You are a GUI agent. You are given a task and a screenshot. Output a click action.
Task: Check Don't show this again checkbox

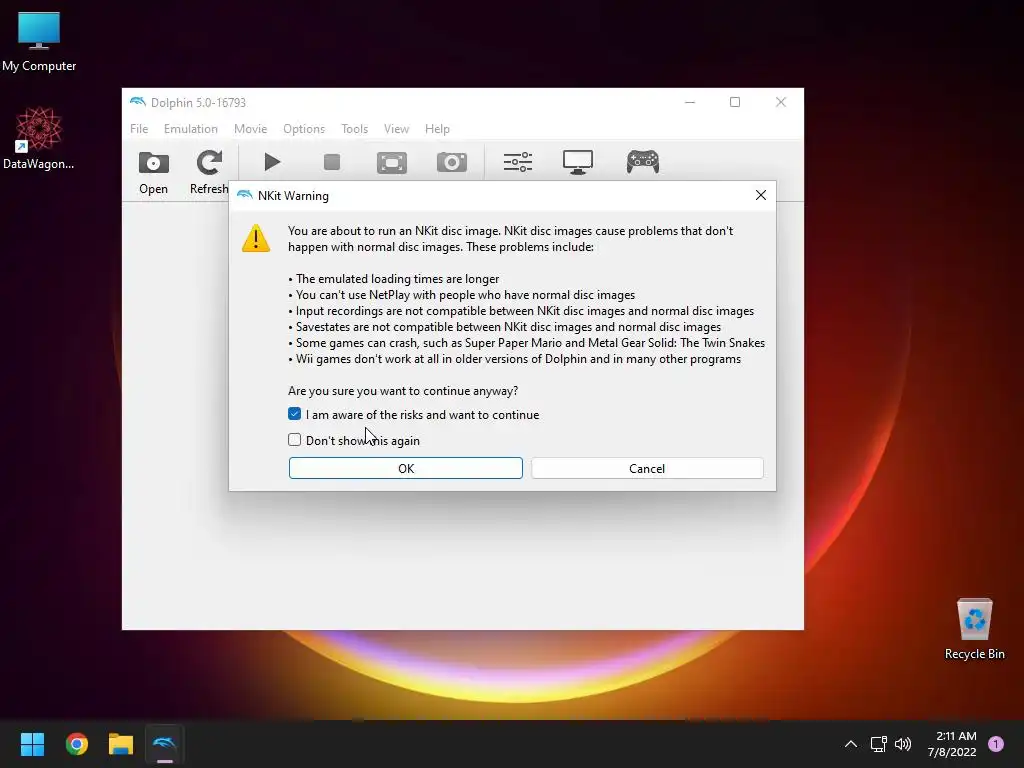tap(295, 440)
